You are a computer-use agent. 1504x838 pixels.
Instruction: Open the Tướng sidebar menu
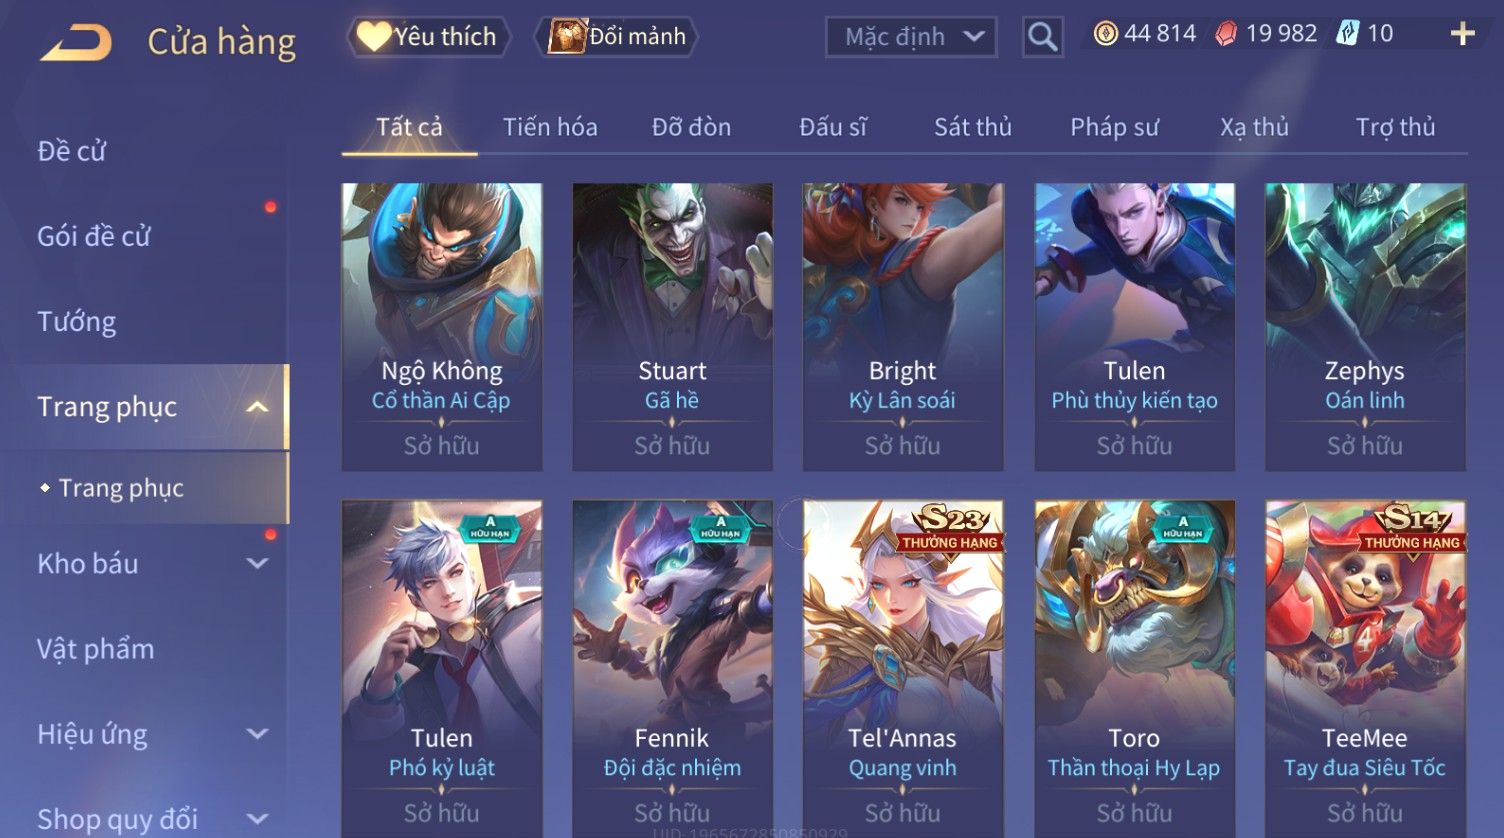(x=77, y=322)
